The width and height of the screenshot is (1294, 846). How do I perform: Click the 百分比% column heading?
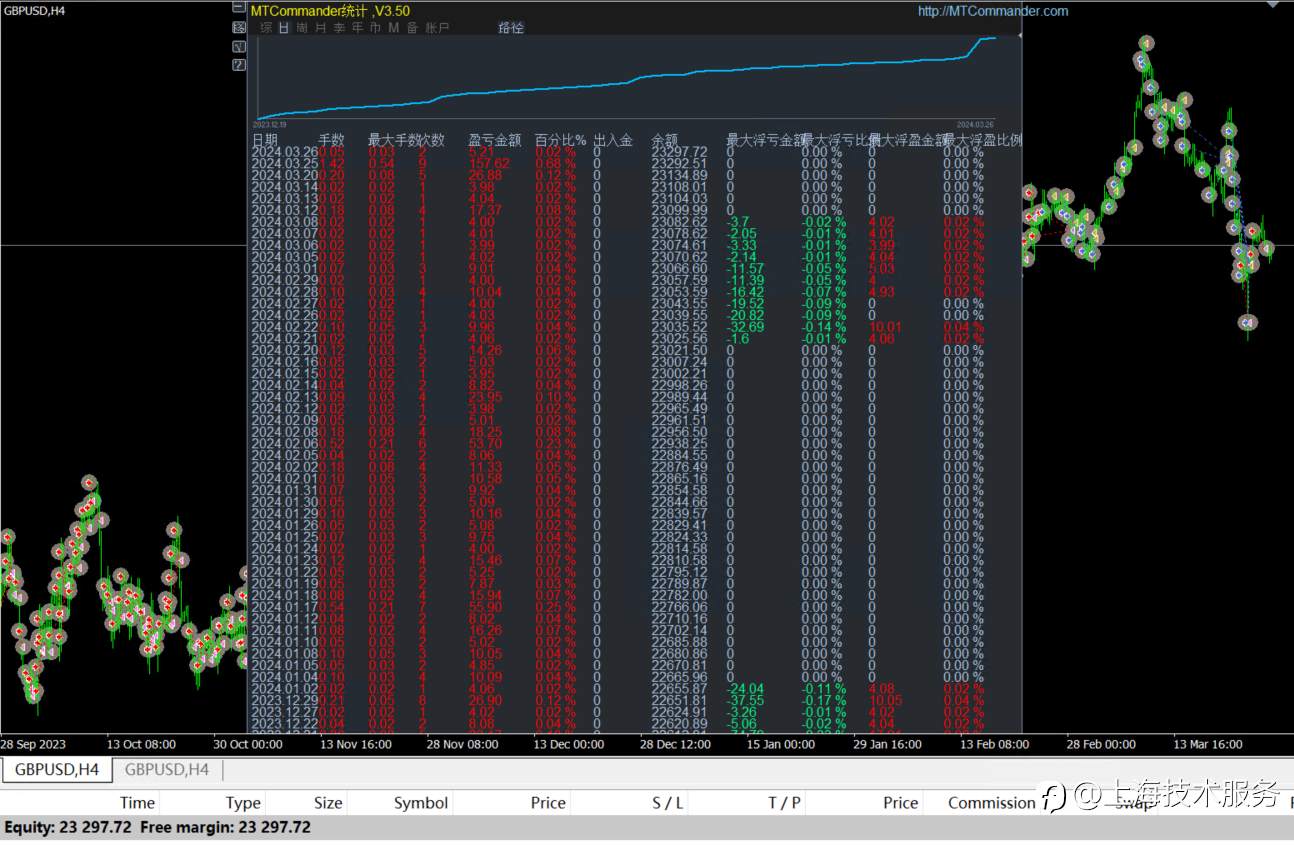[560, 140]
